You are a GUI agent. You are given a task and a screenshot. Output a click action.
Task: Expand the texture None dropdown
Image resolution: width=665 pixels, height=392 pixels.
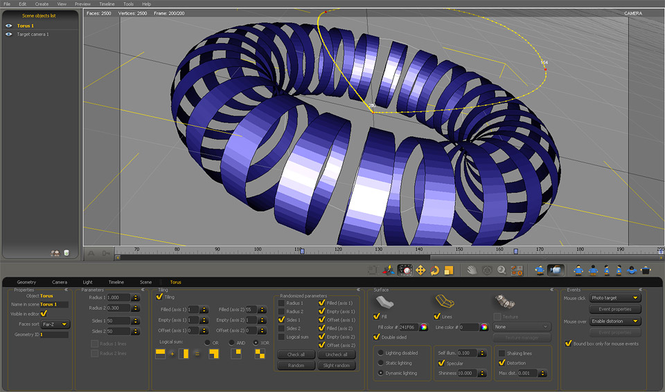[x=522, y=327]
